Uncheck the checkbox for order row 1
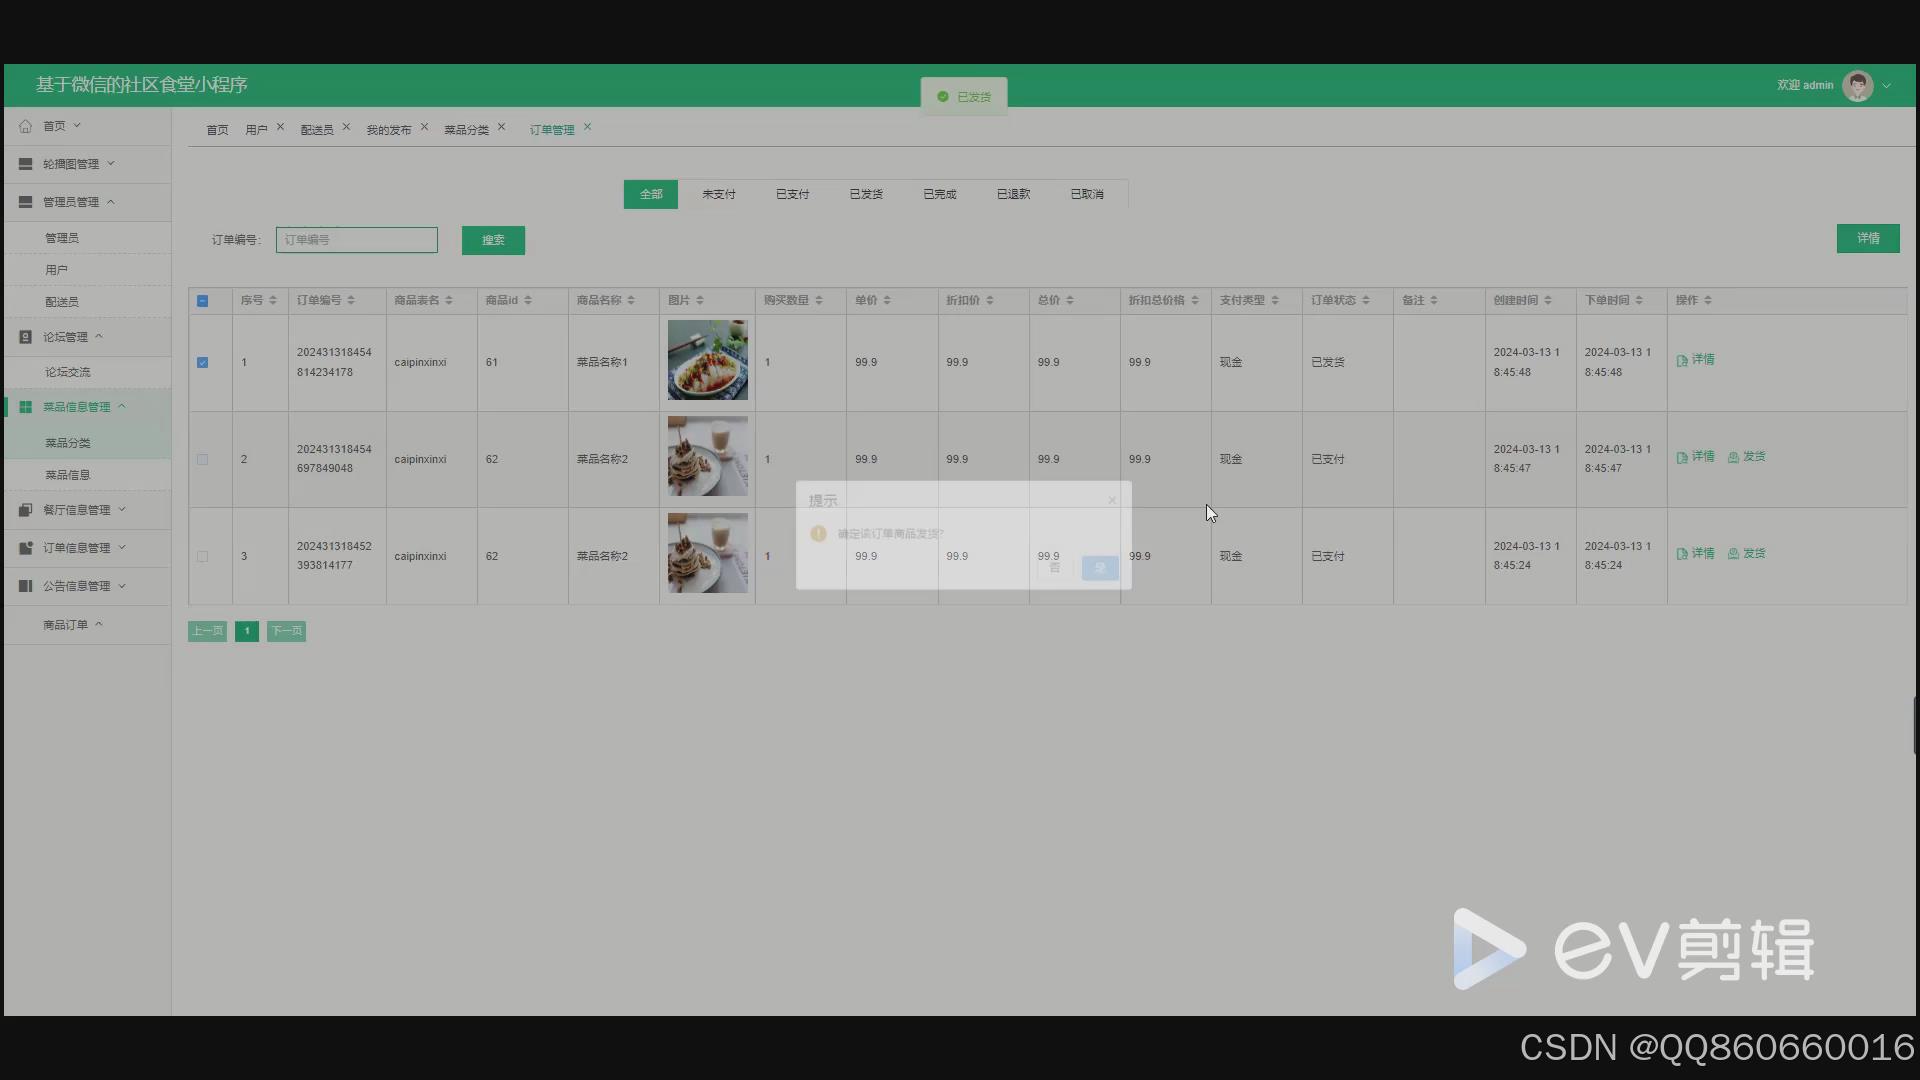The height and width of the screenshot is (1080, 1920). 203,363
